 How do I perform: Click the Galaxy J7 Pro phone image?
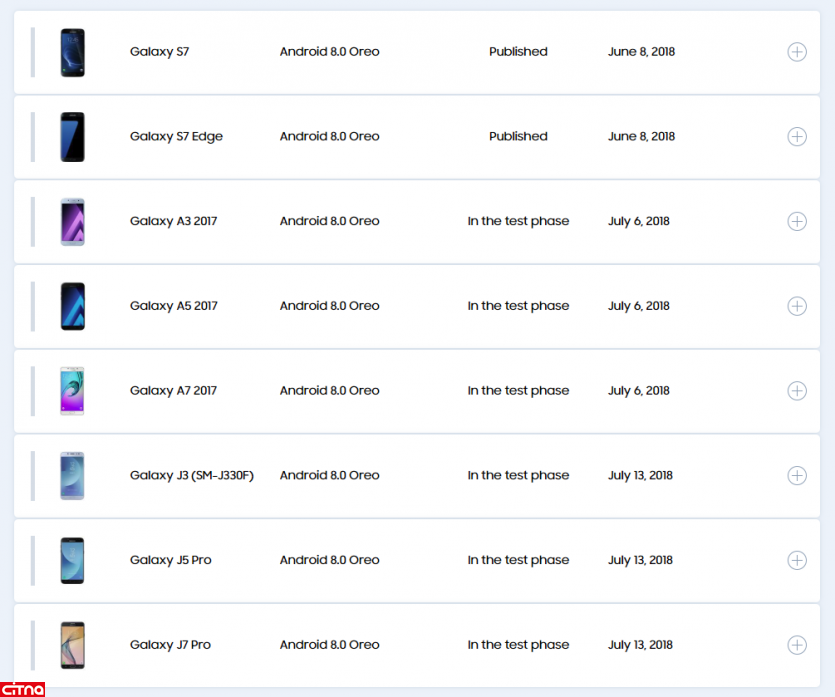[72, 645]
